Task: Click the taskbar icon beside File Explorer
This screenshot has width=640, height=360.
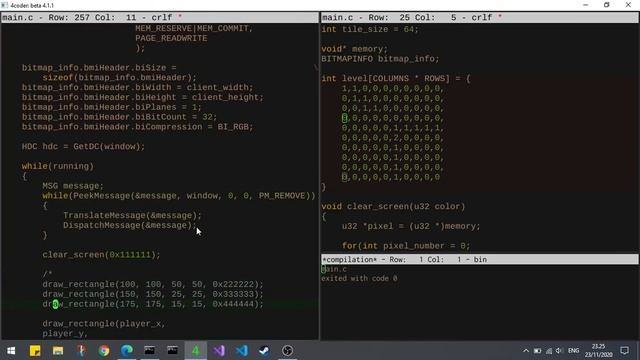Action: [81, 351]
